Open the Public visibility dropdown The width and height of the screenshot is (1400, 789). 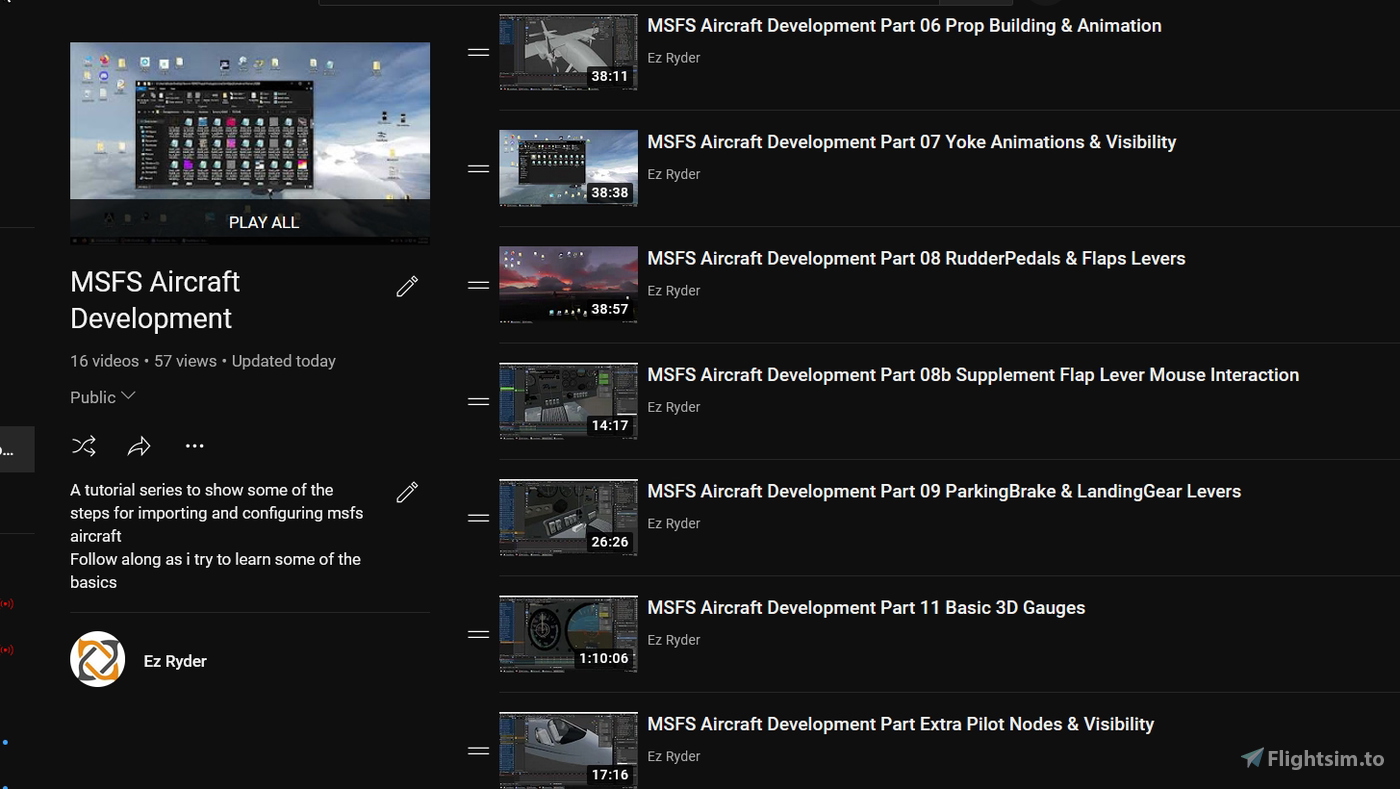coord(101,397)
